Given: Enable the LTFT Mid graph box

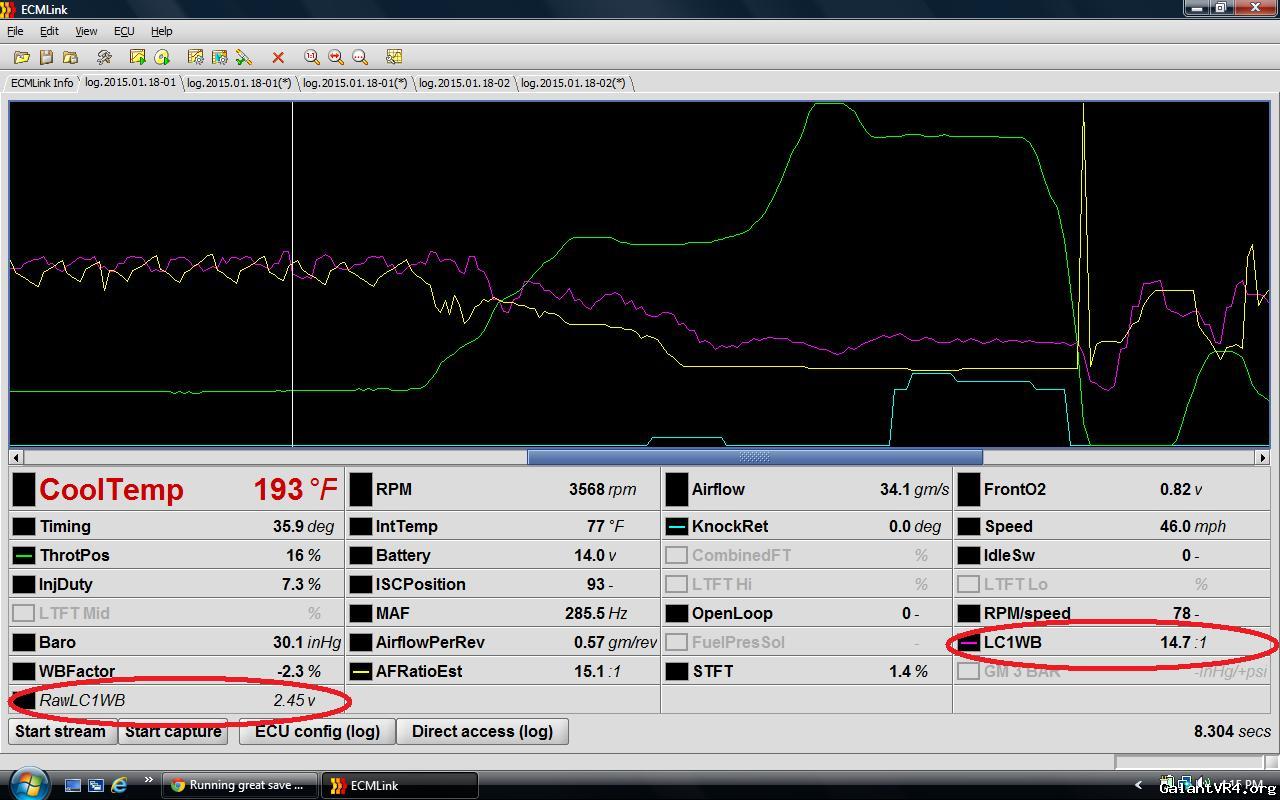Looking at the screenshot, I should pyautogui.click(x=23, y=613).
